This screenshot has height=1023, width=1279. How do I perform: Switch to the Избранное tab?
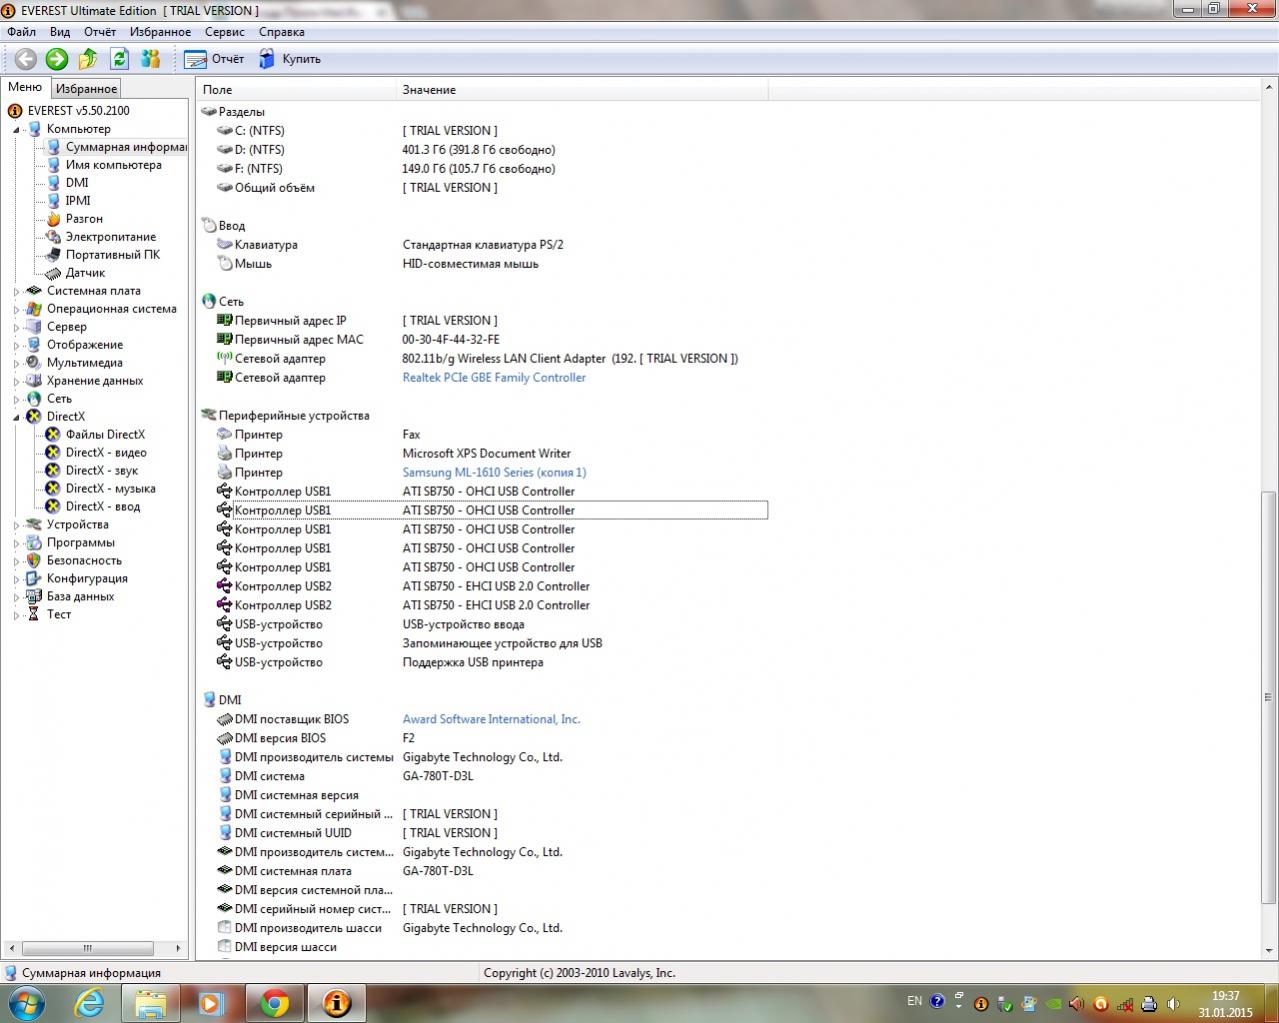pyautogui.click(x=86, y=89)
